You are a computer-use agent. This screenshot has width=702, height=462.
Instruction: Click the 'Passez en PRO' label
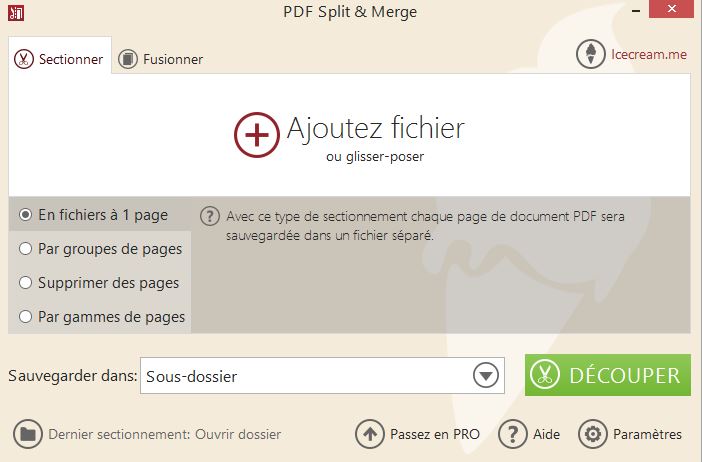point(435,434)
